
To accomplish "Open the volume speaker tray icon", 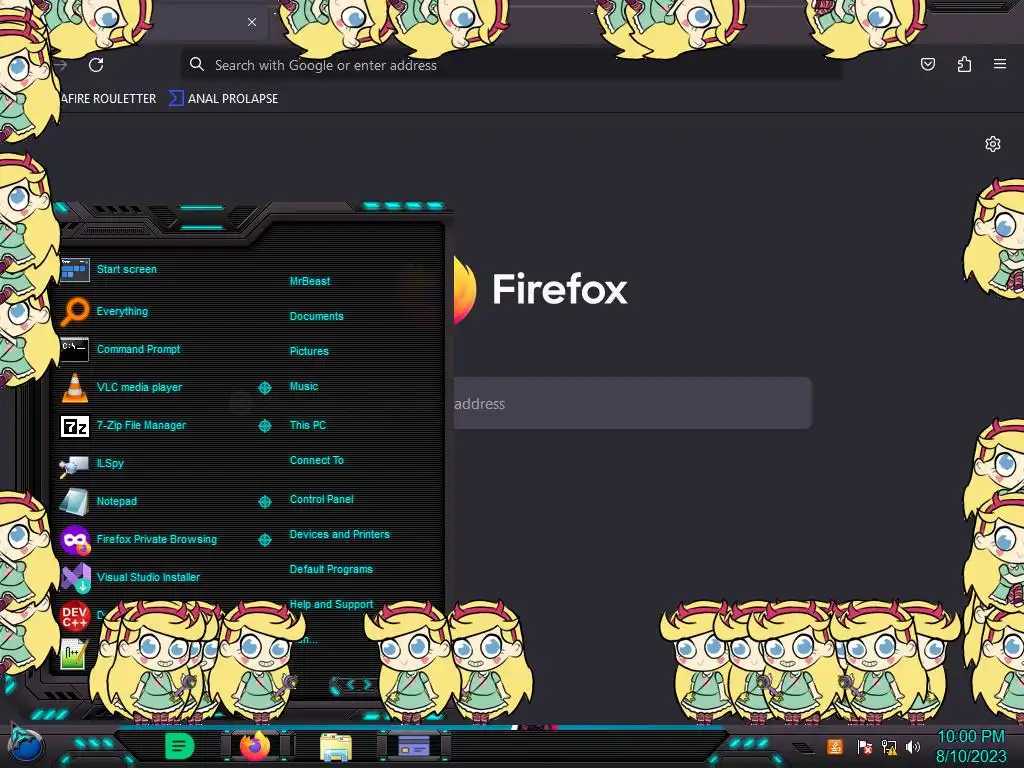I will [913, 746].
